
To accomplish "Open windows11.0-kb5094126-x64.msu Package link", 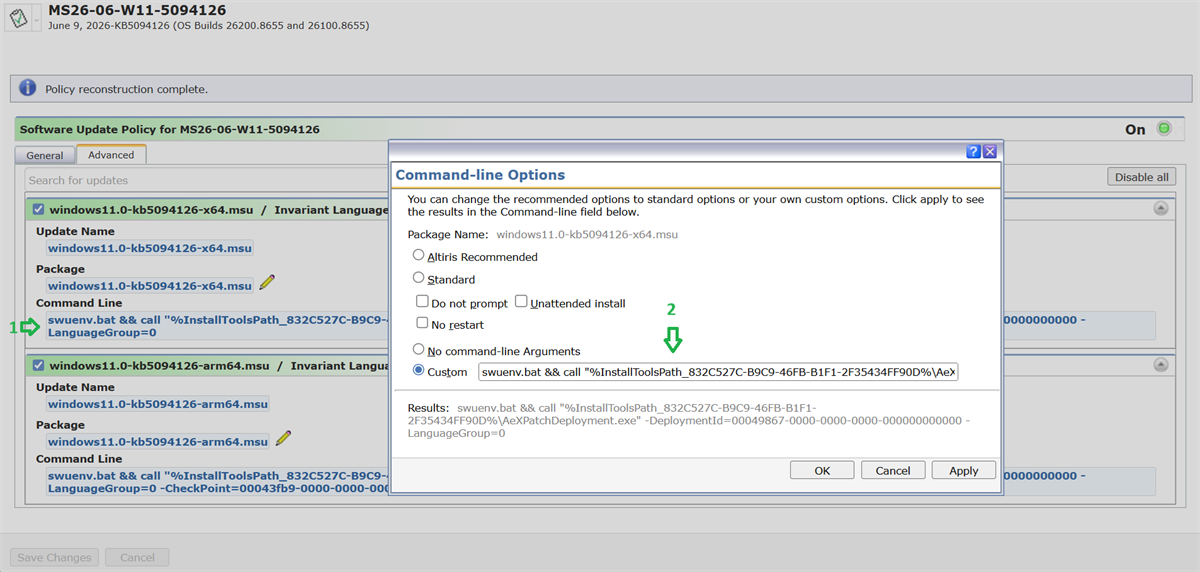I will (150, 285).
